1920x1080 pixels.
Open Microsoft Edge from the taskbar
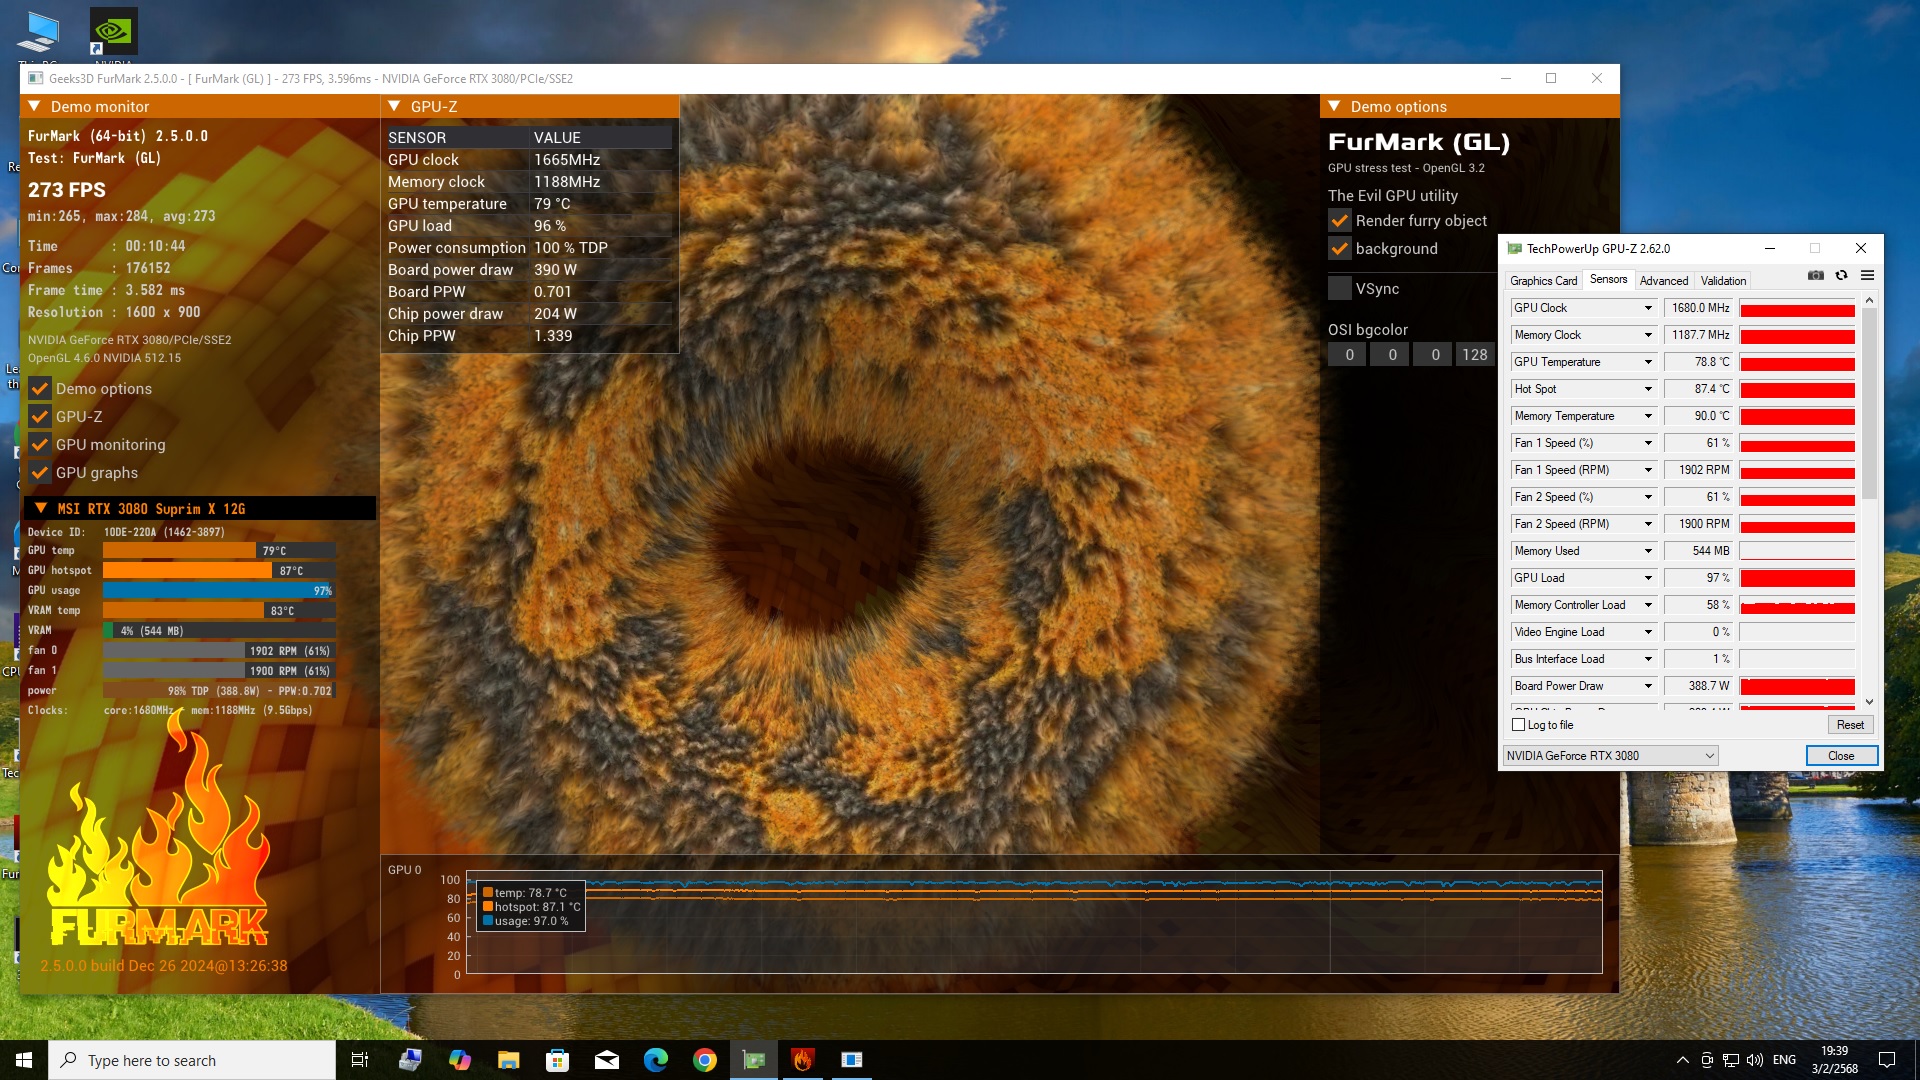(x=656, y=1060)
